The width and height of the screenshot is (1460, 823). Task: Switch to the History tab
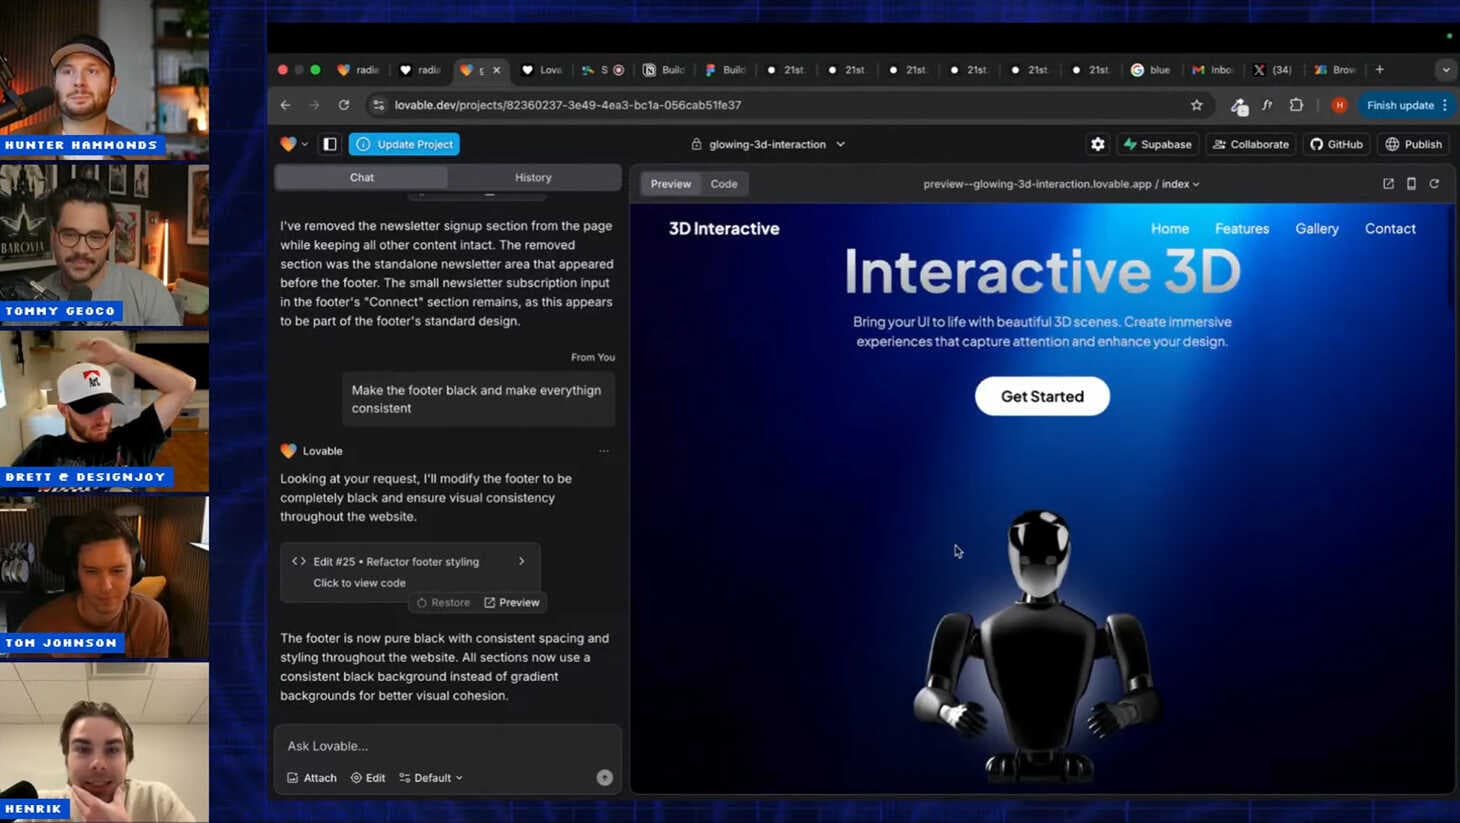(x=533, y=177)
